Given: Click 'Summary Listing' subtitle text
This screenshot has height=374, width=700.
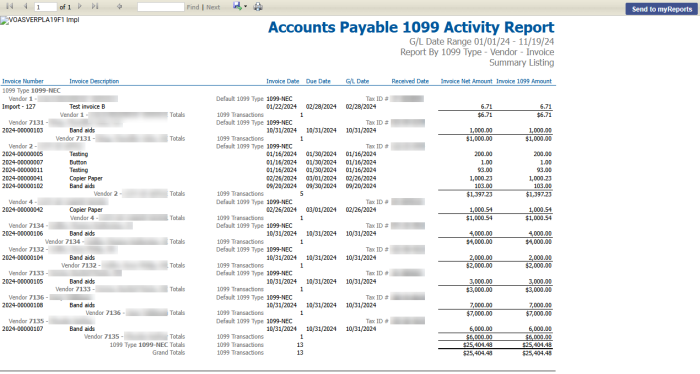Looking at the screenshot, I should coord(522,62).
